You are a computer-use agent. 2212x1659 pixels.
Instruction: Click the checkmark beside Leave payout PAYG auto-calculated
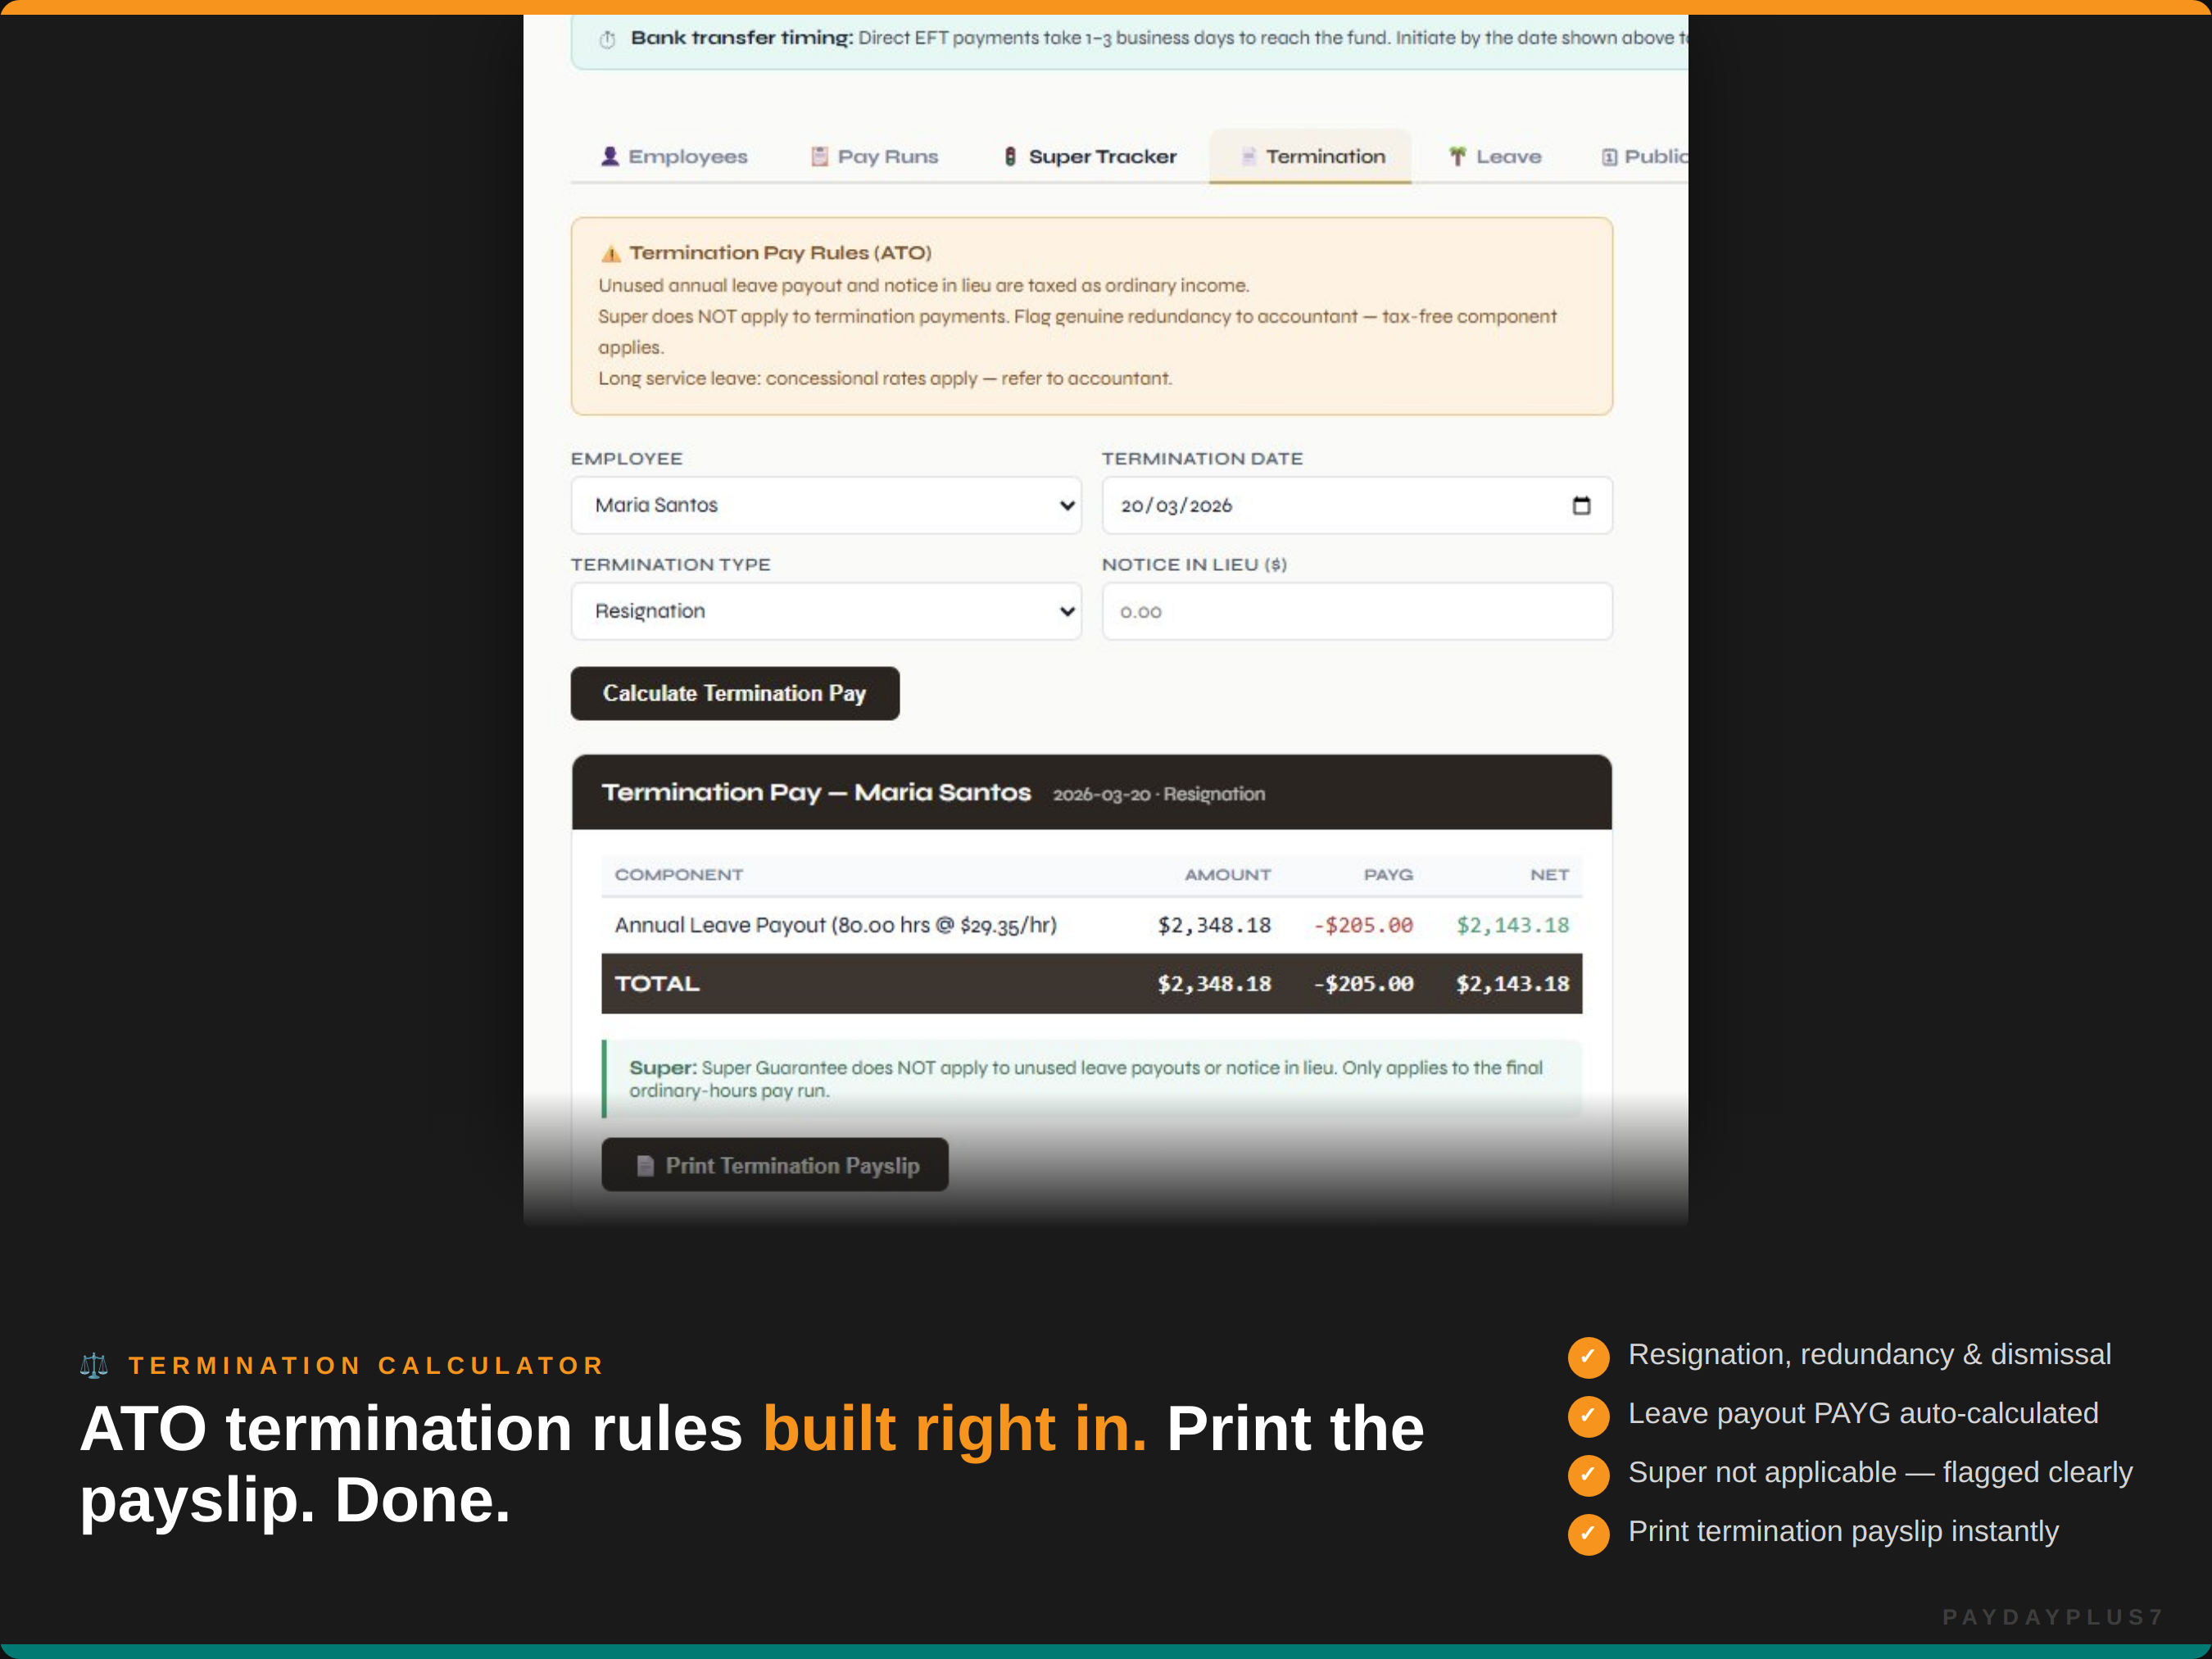[x=1588, y=1416]
